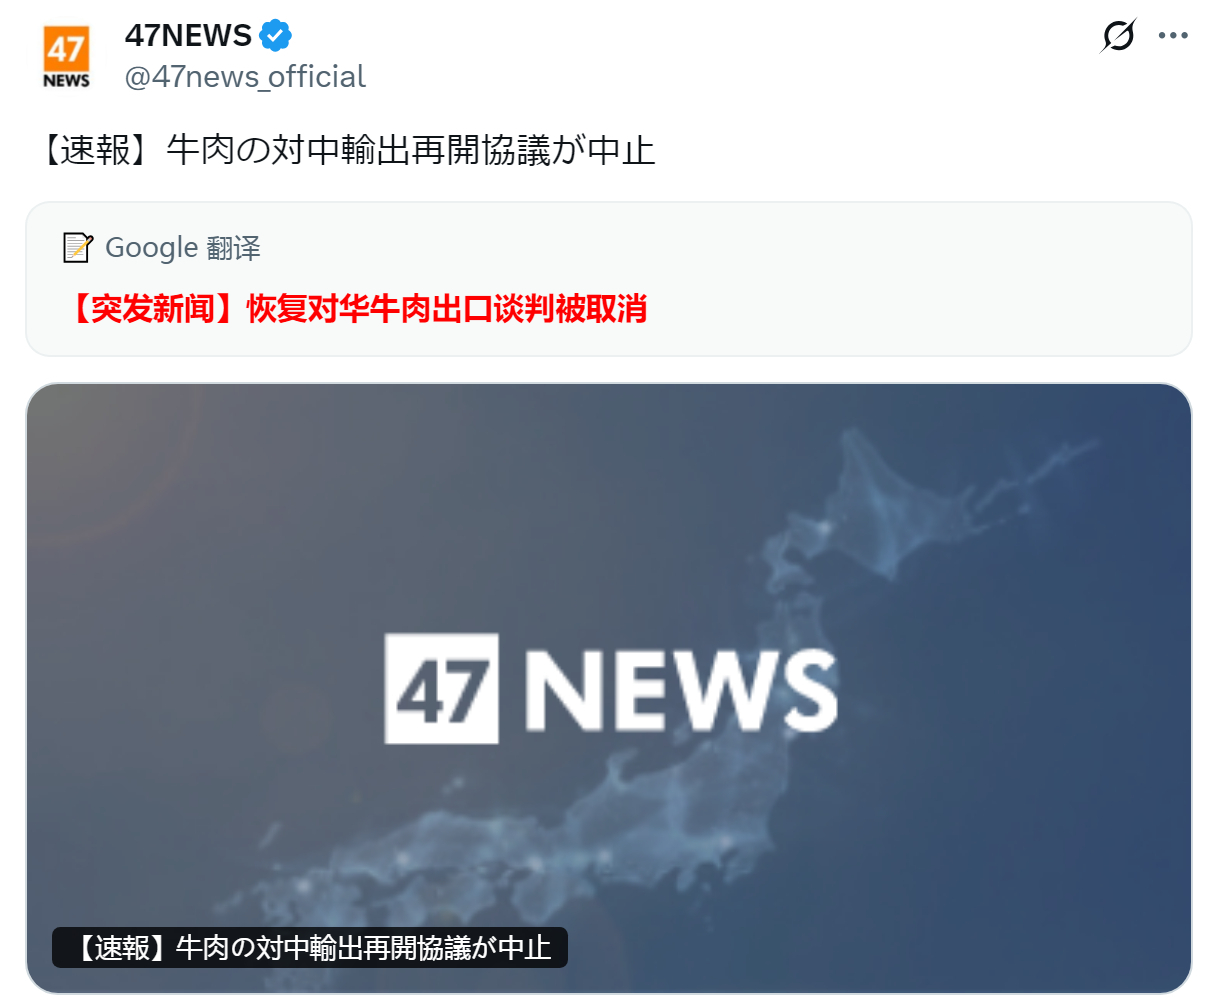Select the Japanese post text about 牛肉
The width and height of the screenshot is (1214, 1003).
tap(346, 151)
